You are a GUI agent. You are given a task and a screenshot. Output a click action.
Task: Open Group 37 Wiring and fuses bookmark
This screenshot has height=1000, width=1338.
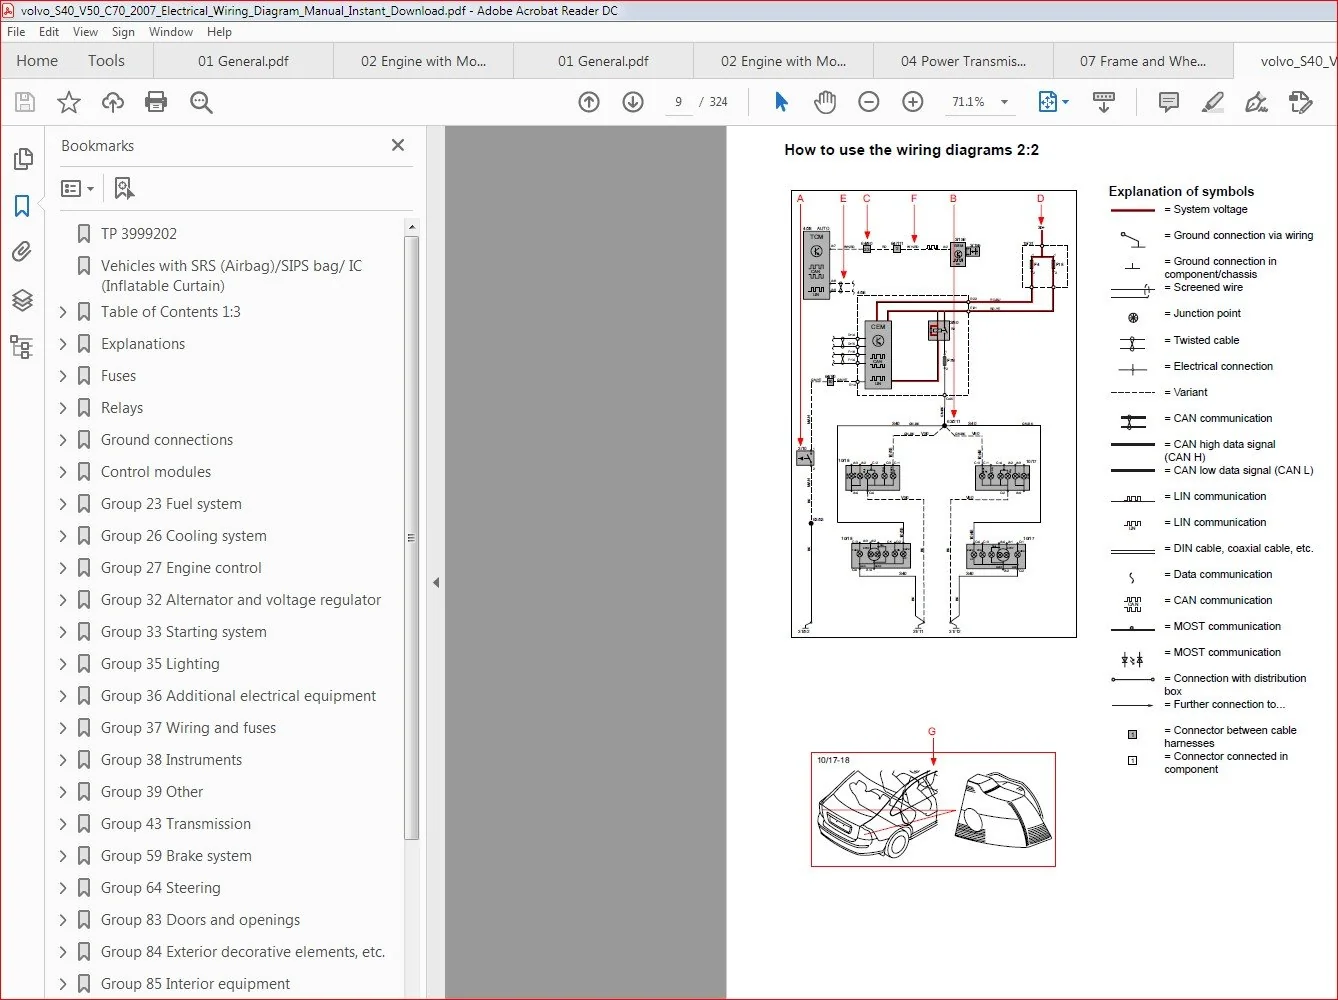tap(188, 728)
